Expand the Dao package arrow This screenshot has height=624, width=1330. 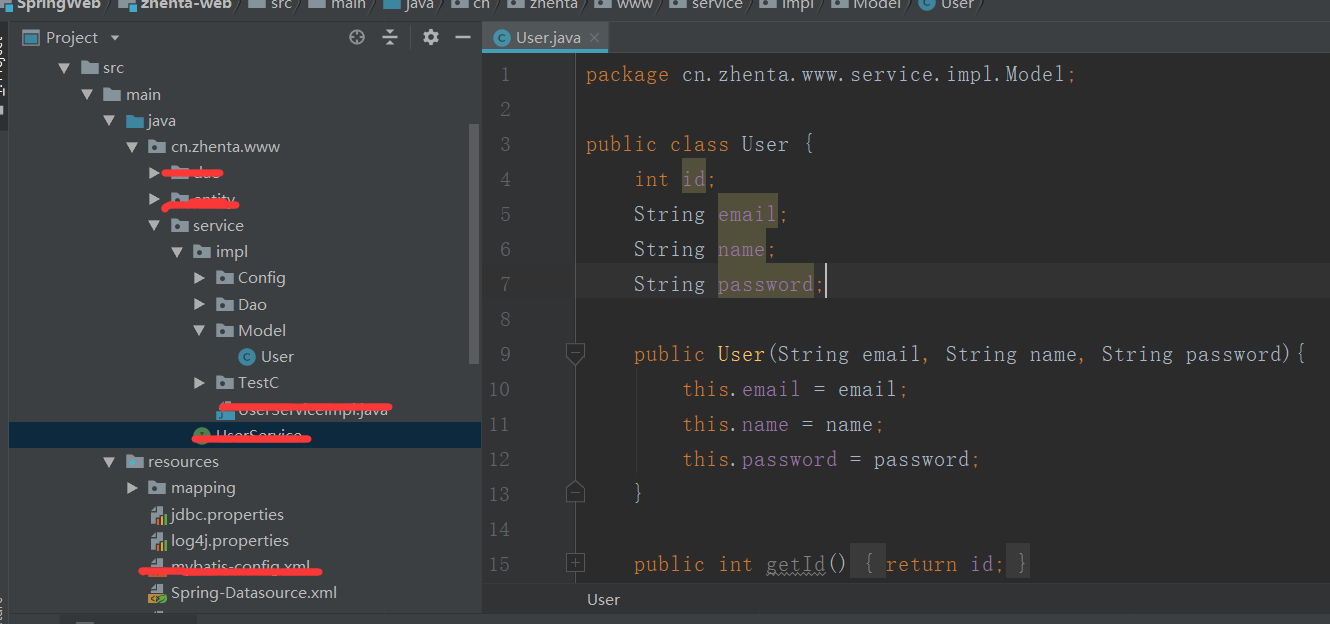199,304
